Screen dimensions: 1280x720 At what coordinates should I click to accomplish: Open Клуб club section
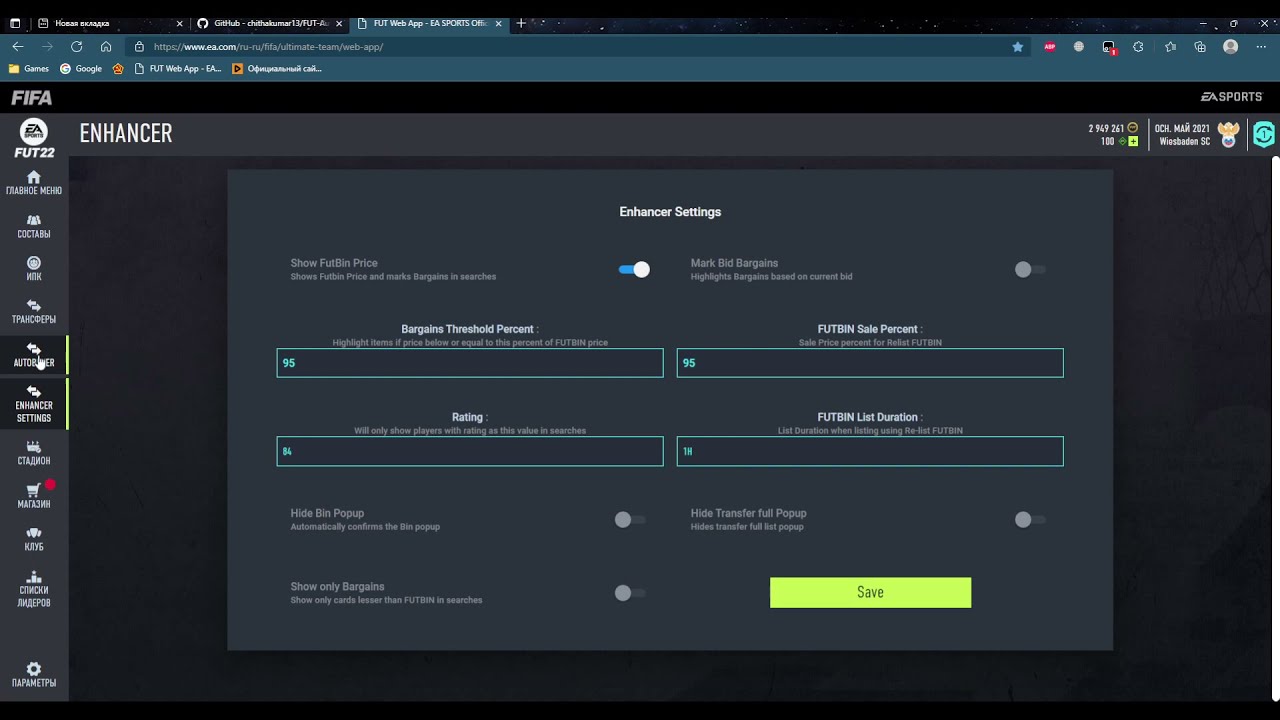click(x=34, y=539)
